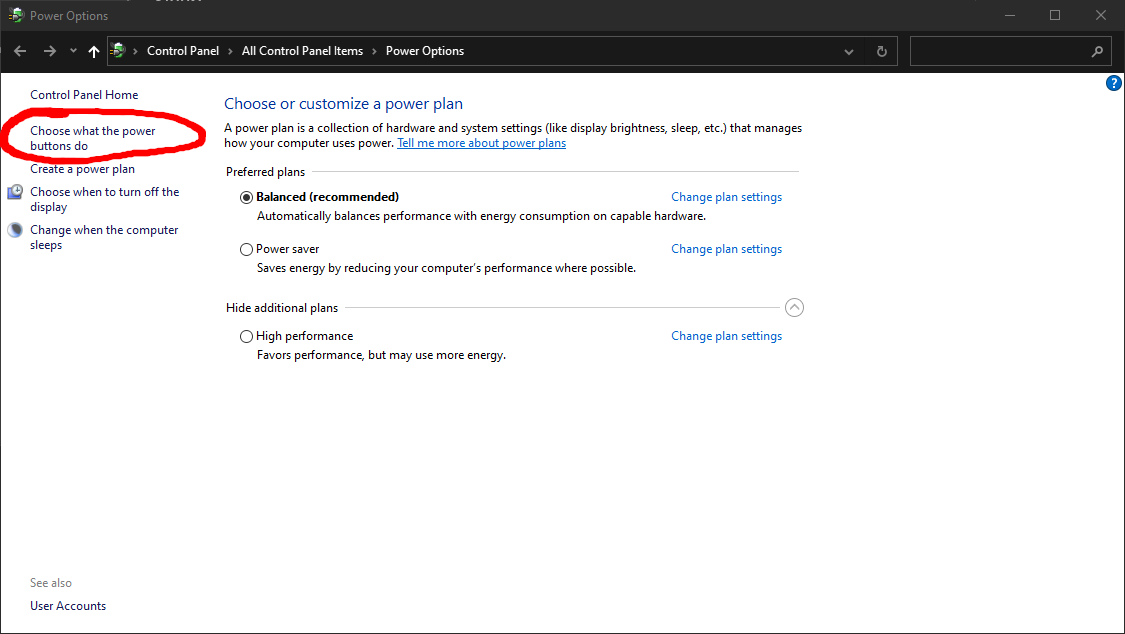Expand the address bar history dropdown

pos(849,51)
